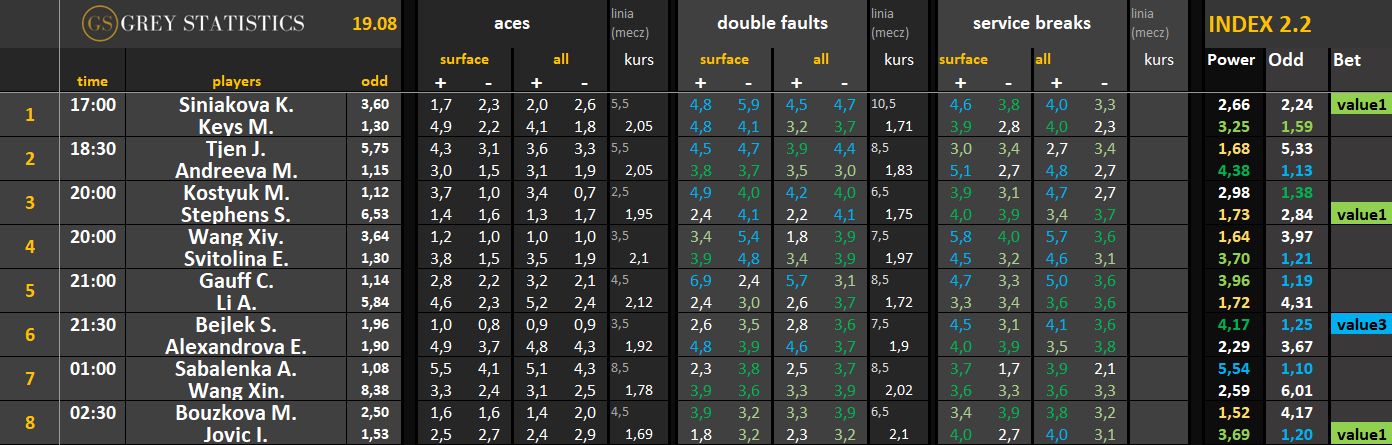Select the INDEX 2.2 header
The height and width of the screenshot is (445, 1392).
tap(1260, 25)
